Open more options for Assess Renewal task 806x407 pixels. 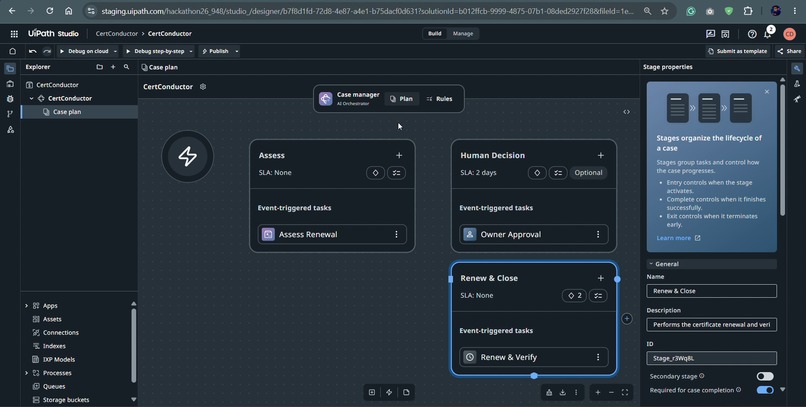[x=396, y=234]
